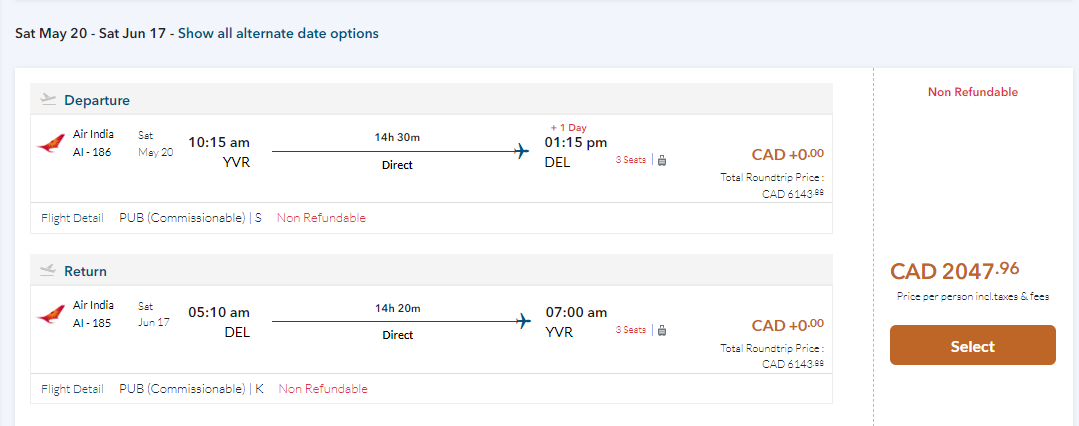This screenshot has width=1079, height=426.
Task: Click the Departure section header
Action: point(97,100)
